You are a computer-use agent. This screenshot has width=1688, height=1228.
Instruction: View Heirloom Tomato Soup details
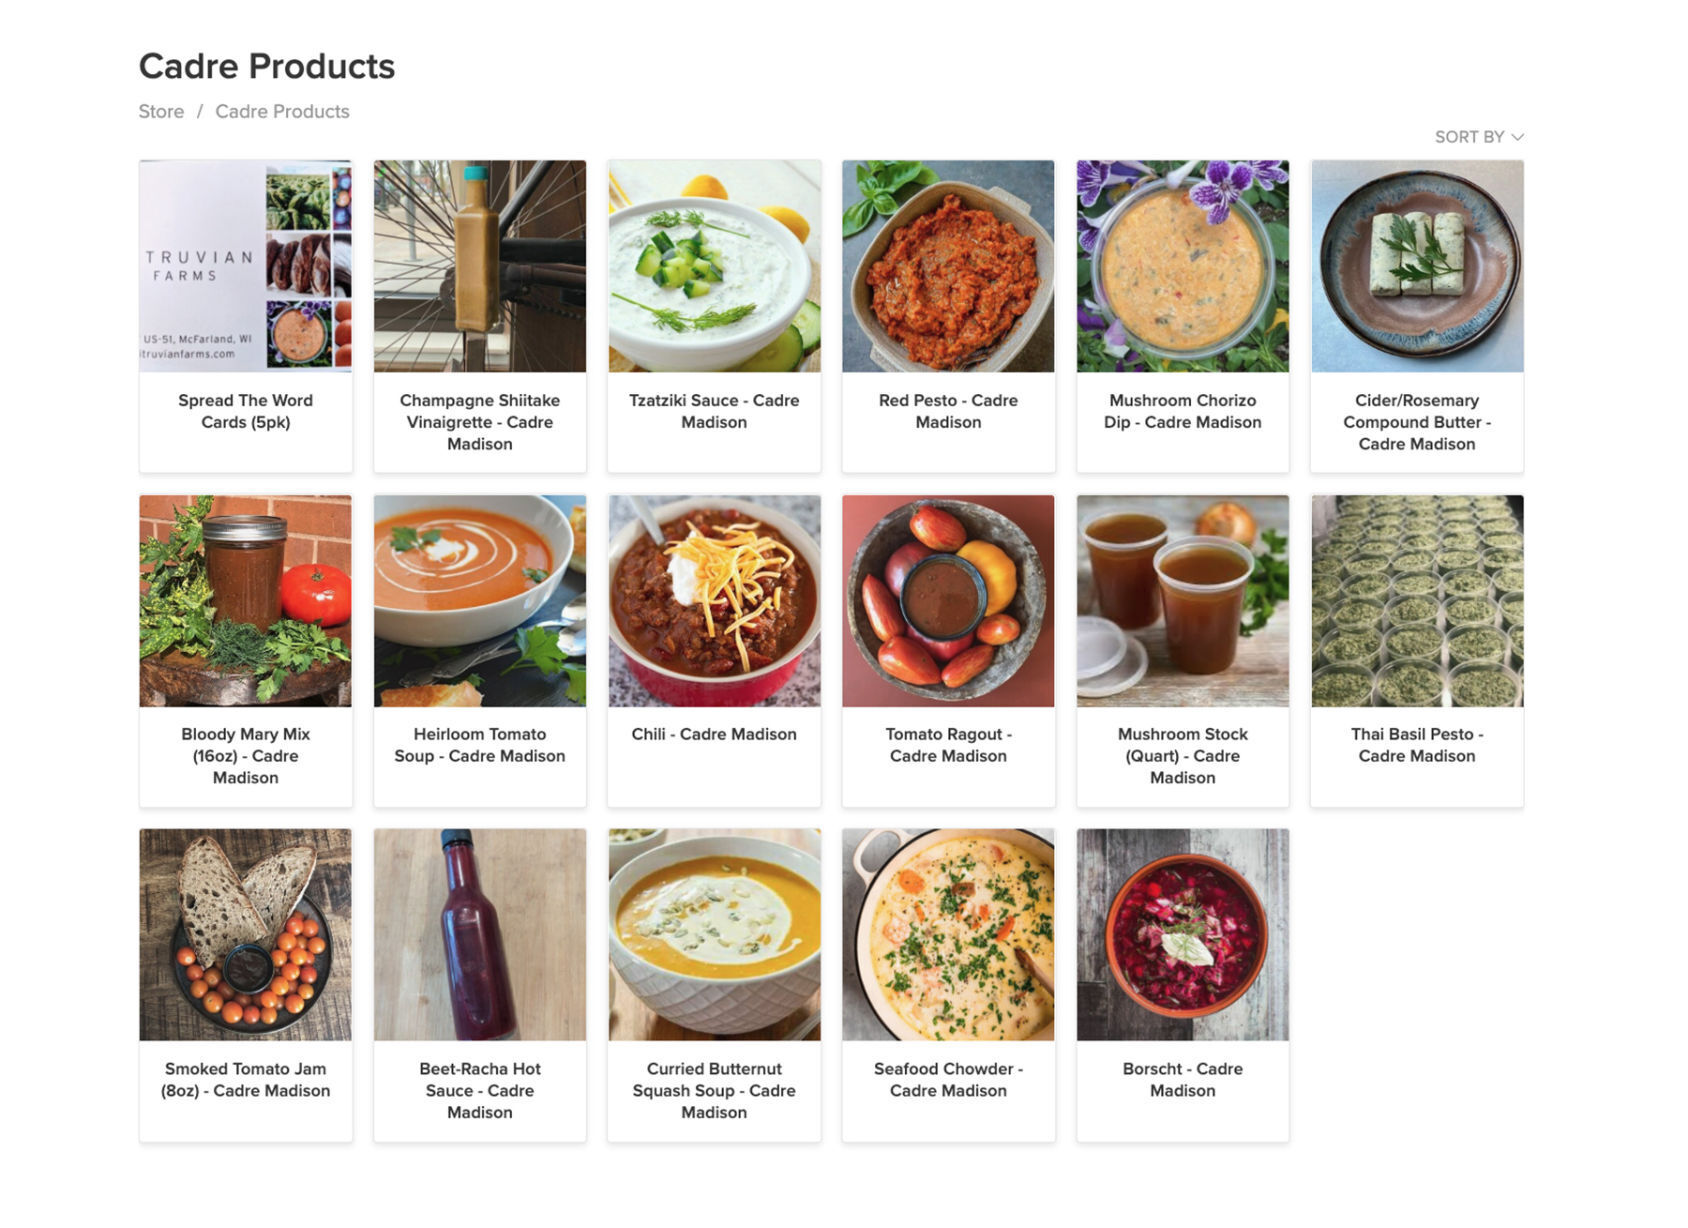(x=479, y=745)
